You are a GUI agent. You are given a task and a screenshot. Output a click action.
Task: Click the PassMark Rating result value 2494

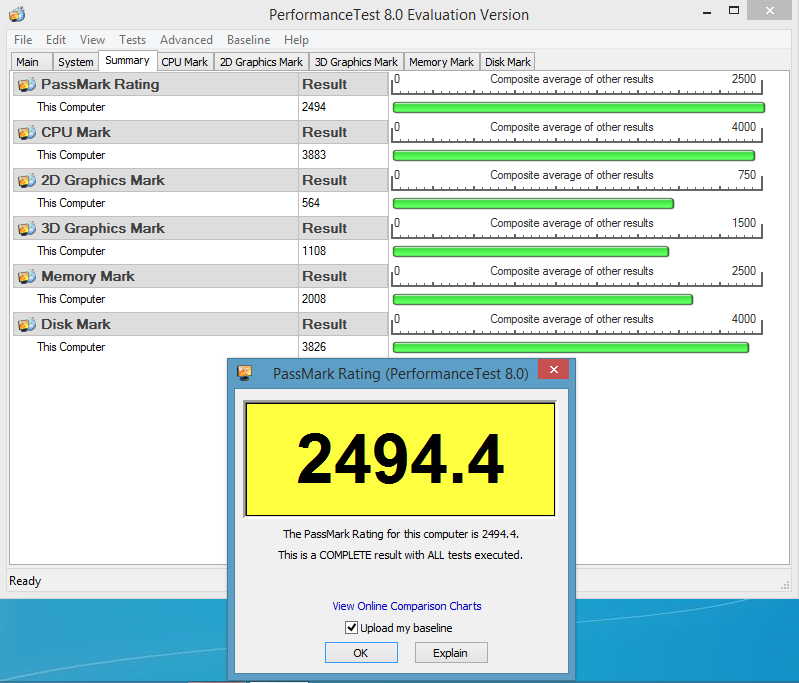point(313,107)
